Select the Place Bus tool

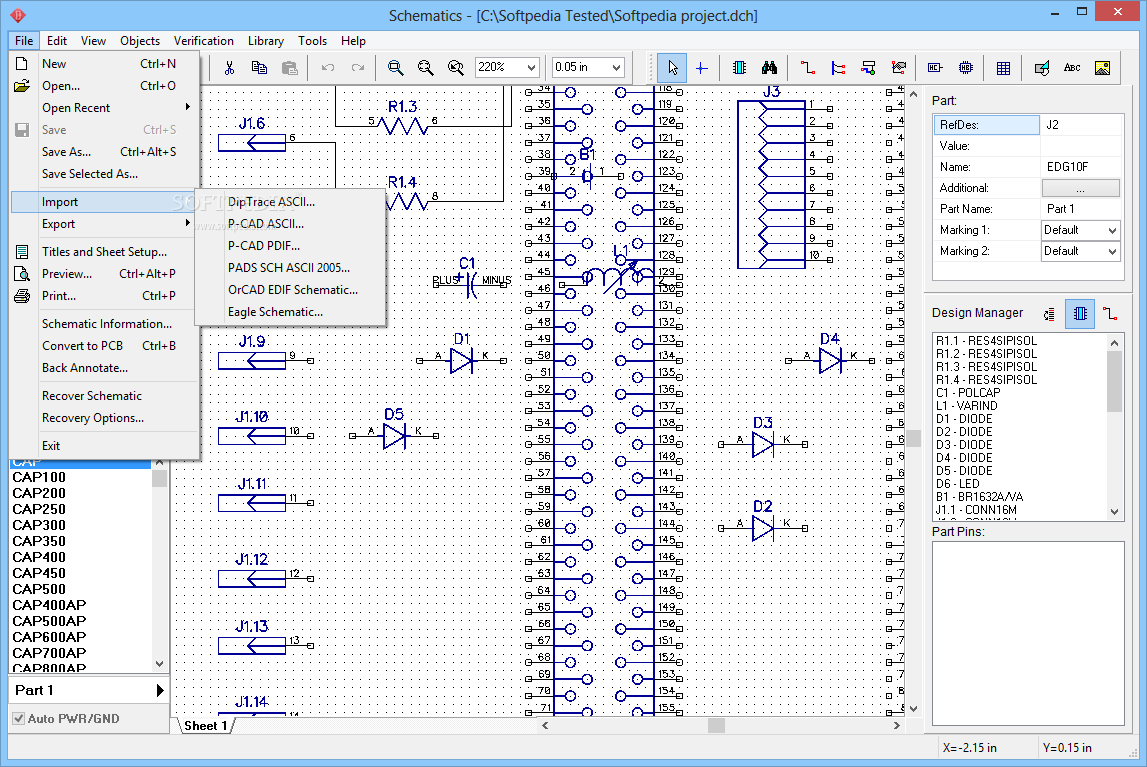[838, 68]
